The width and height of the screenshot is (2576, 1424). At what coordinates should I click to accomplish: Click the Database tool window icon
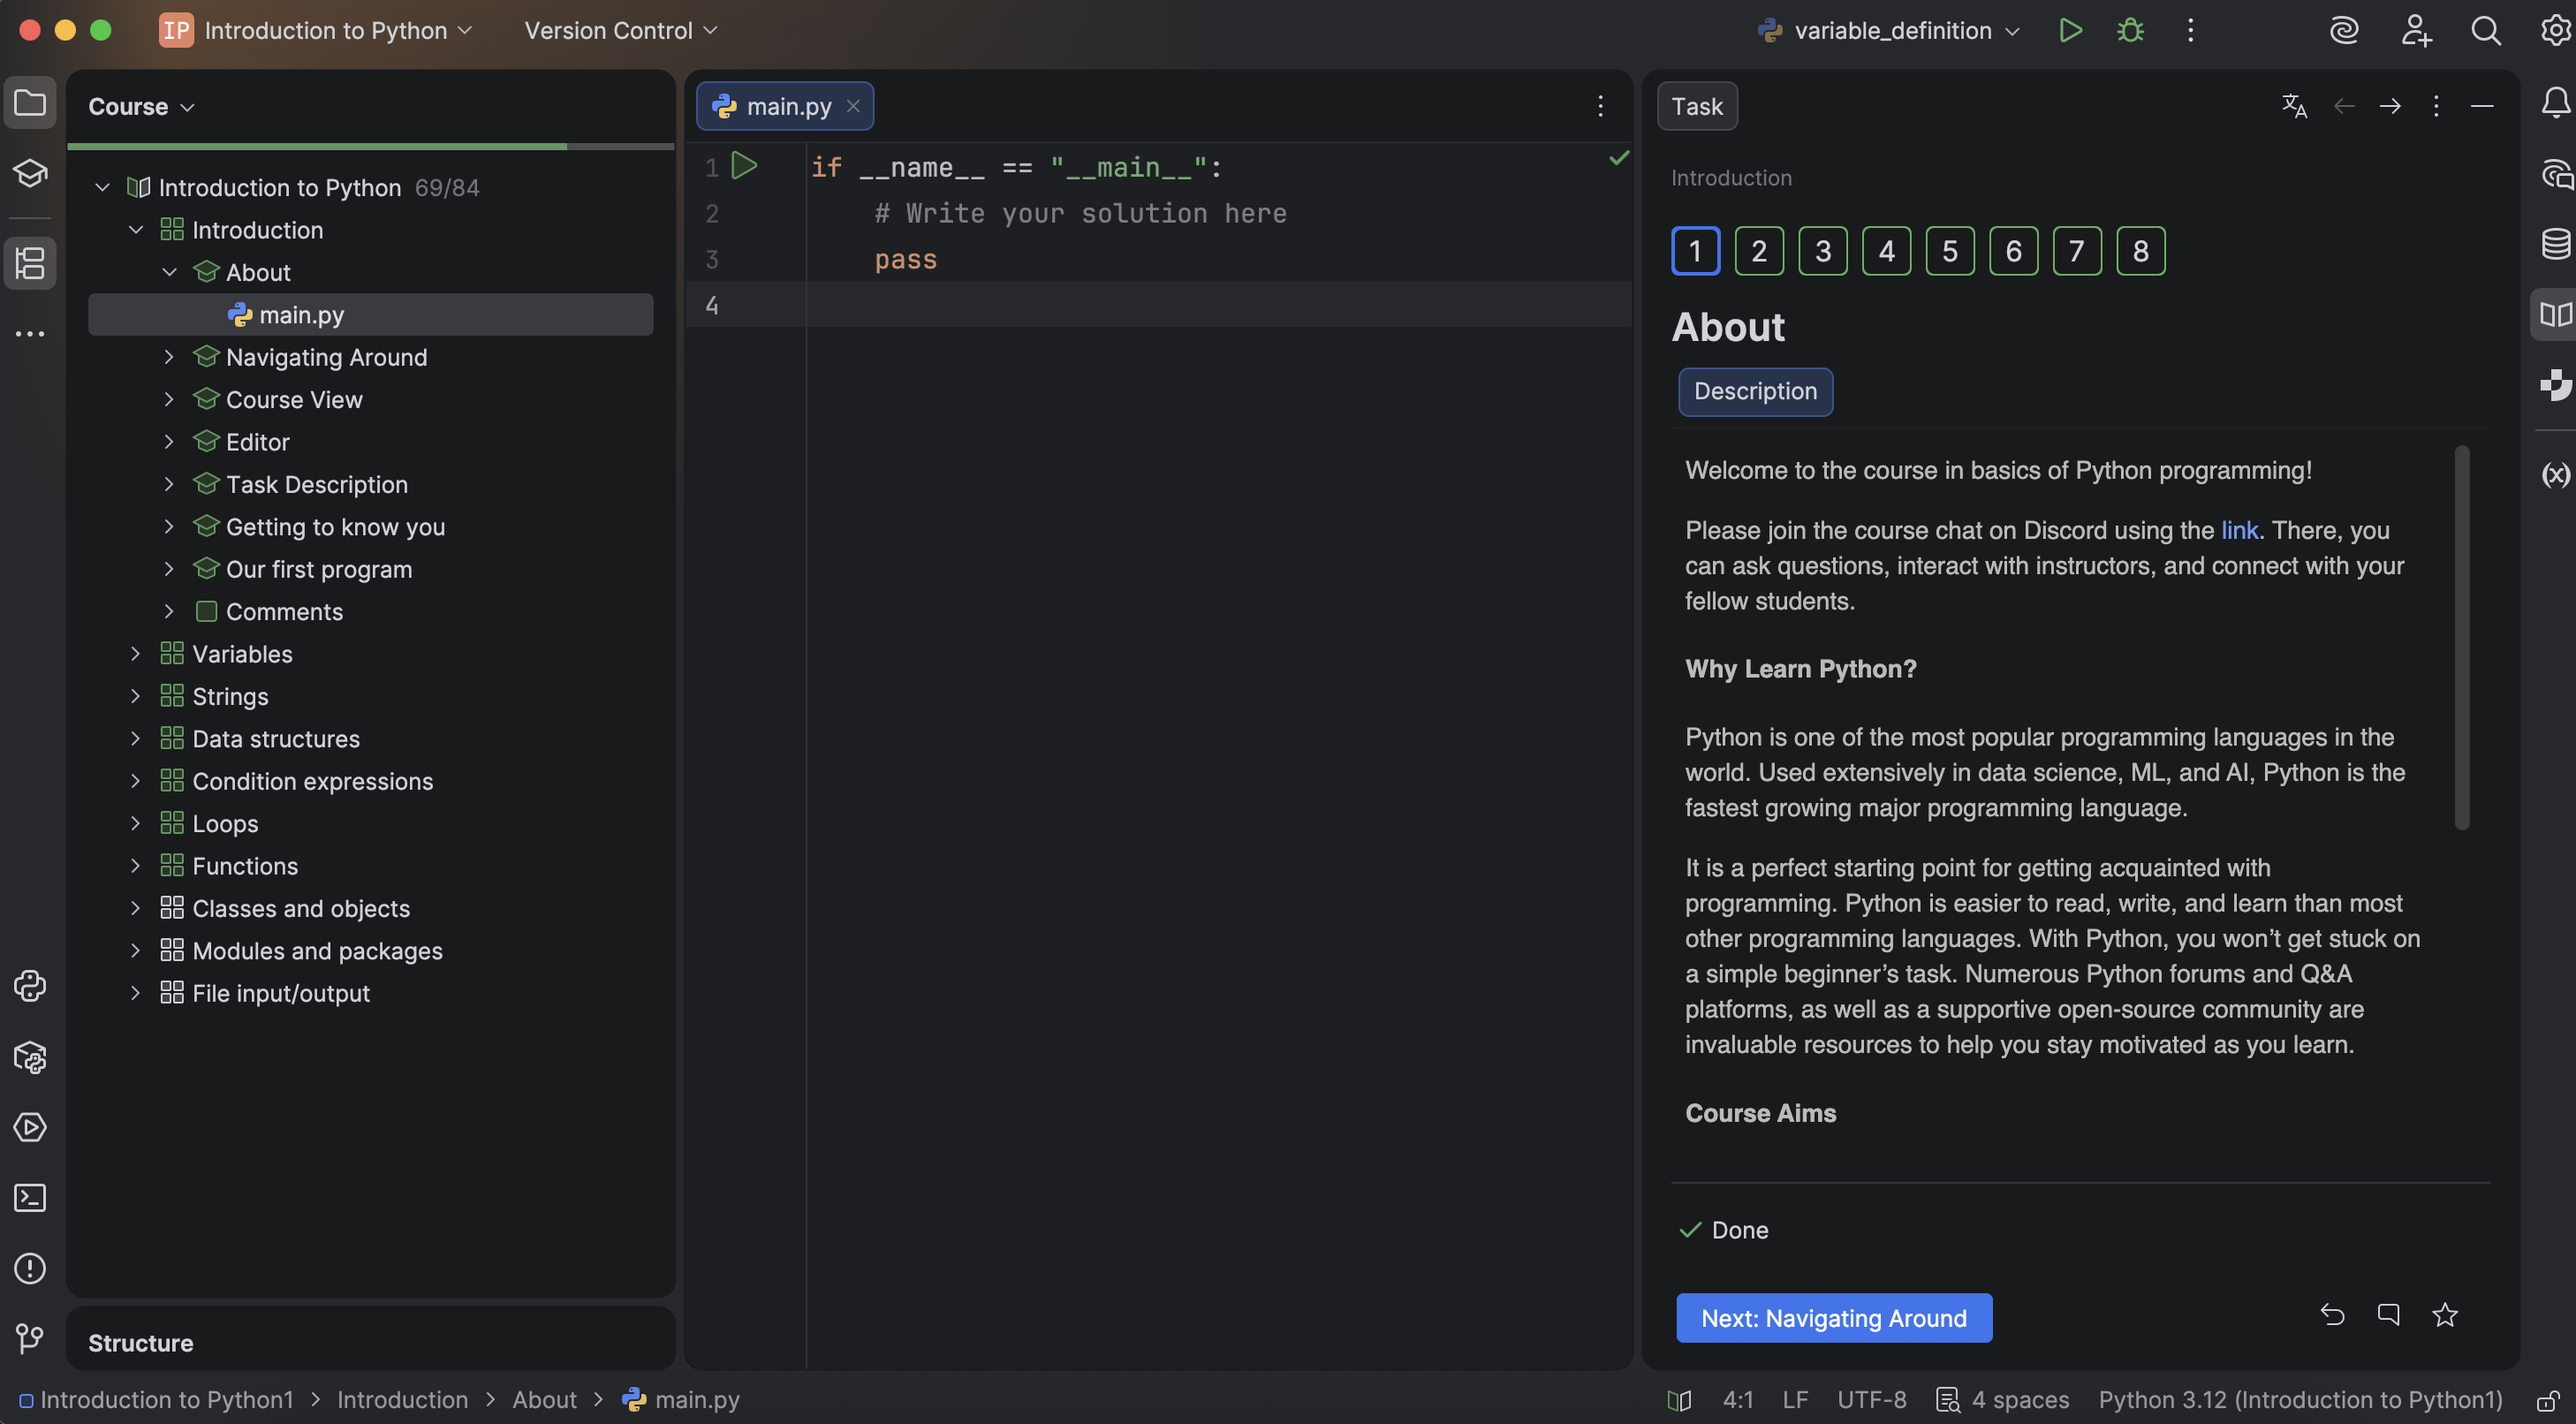pyautogui.click(x=2555, y=243)
